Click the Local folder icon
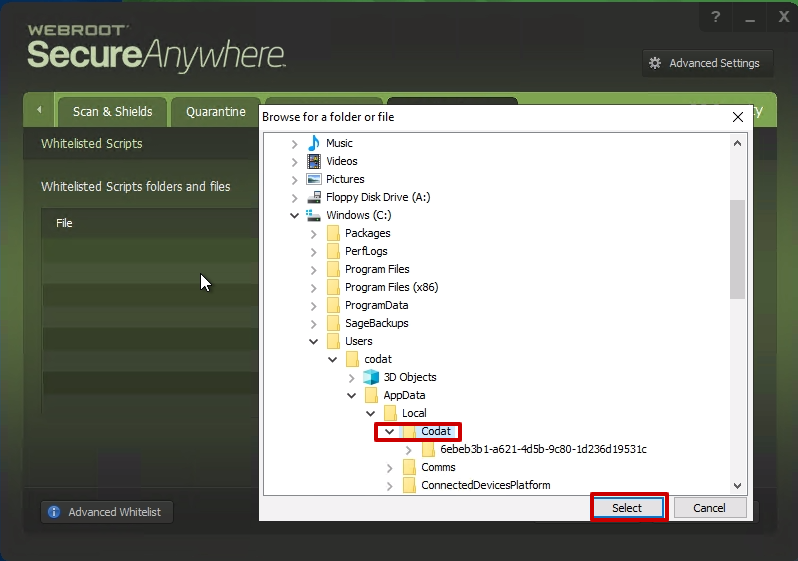 [390, 413]
